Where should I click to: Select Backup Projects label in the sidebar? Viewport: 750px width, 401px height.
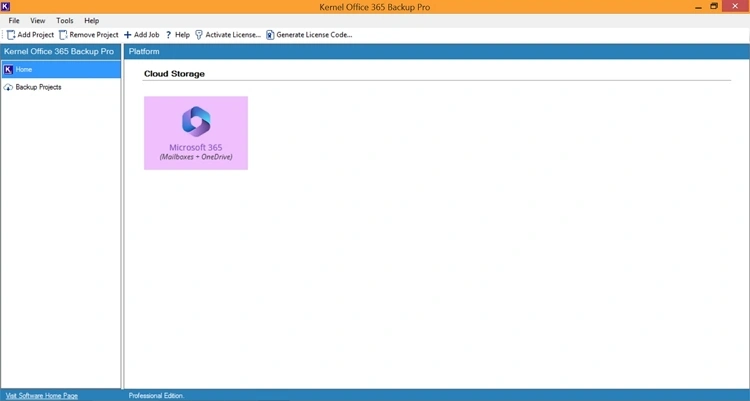click(x=38, y=87)
